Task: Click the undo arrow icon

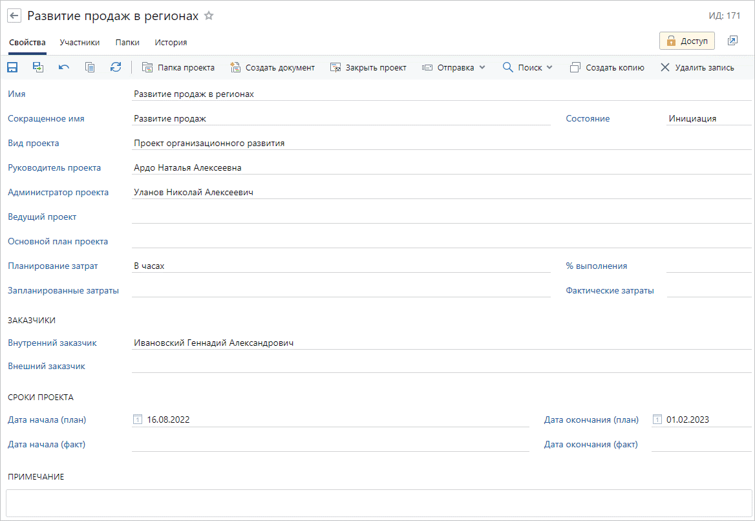Action: 64,67
